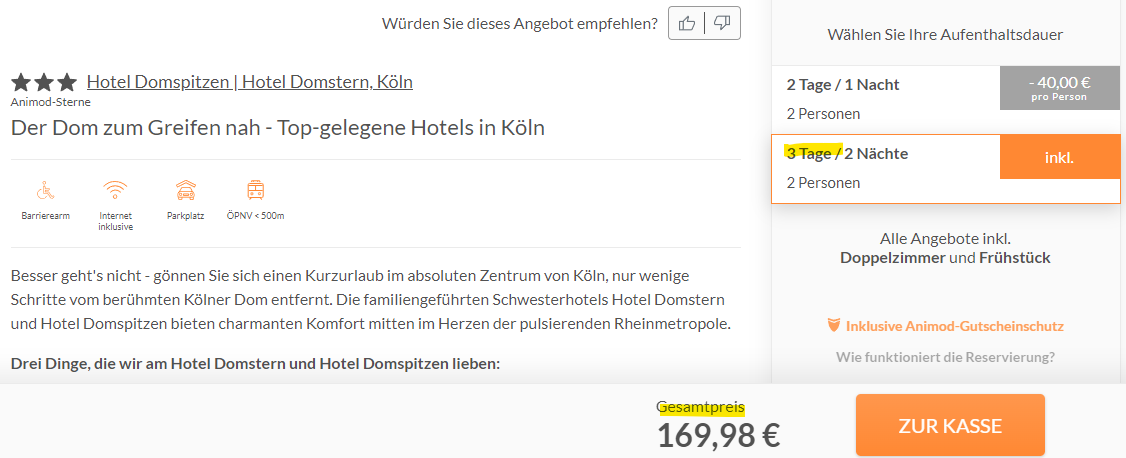The width and height of the screenshot is (1126, 458).
Task: Click Inklusive Animod-Gutscheinschutz link
Action: (x=954, y=327)
